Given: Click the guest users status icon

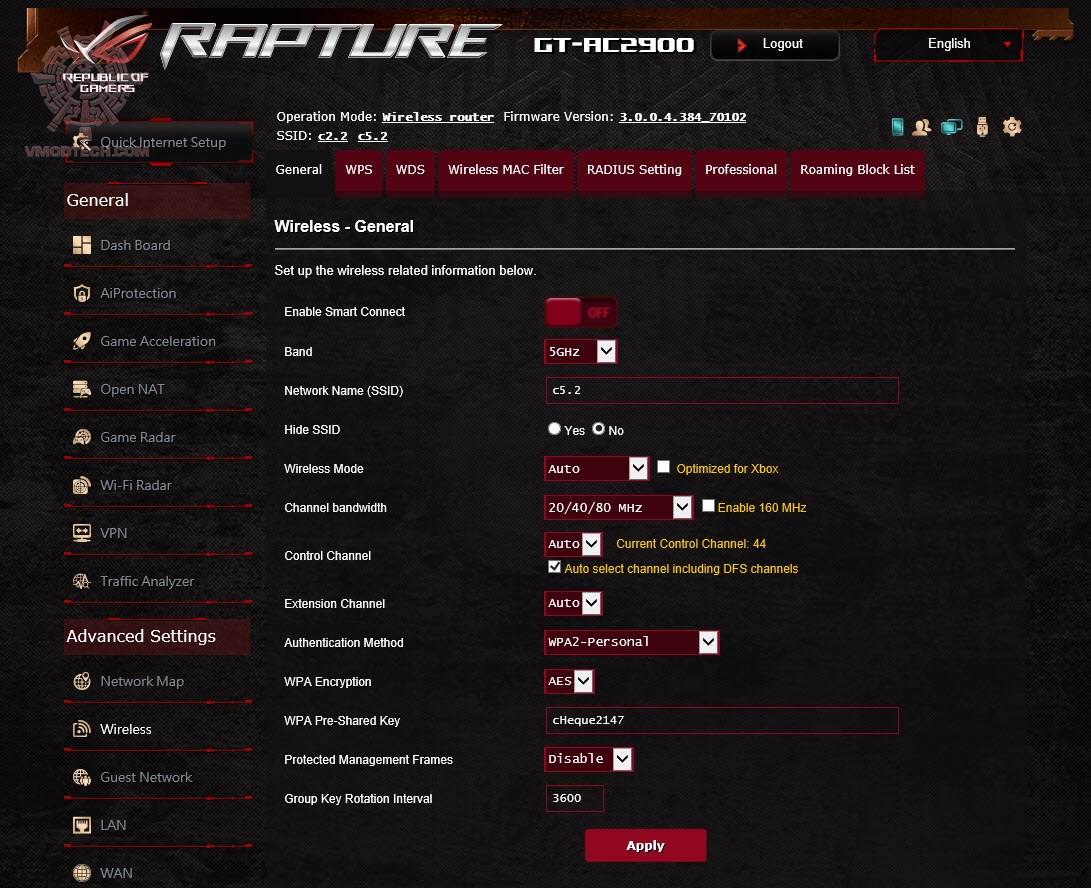Looking at the screenshot, I should (x=922, y=127).
